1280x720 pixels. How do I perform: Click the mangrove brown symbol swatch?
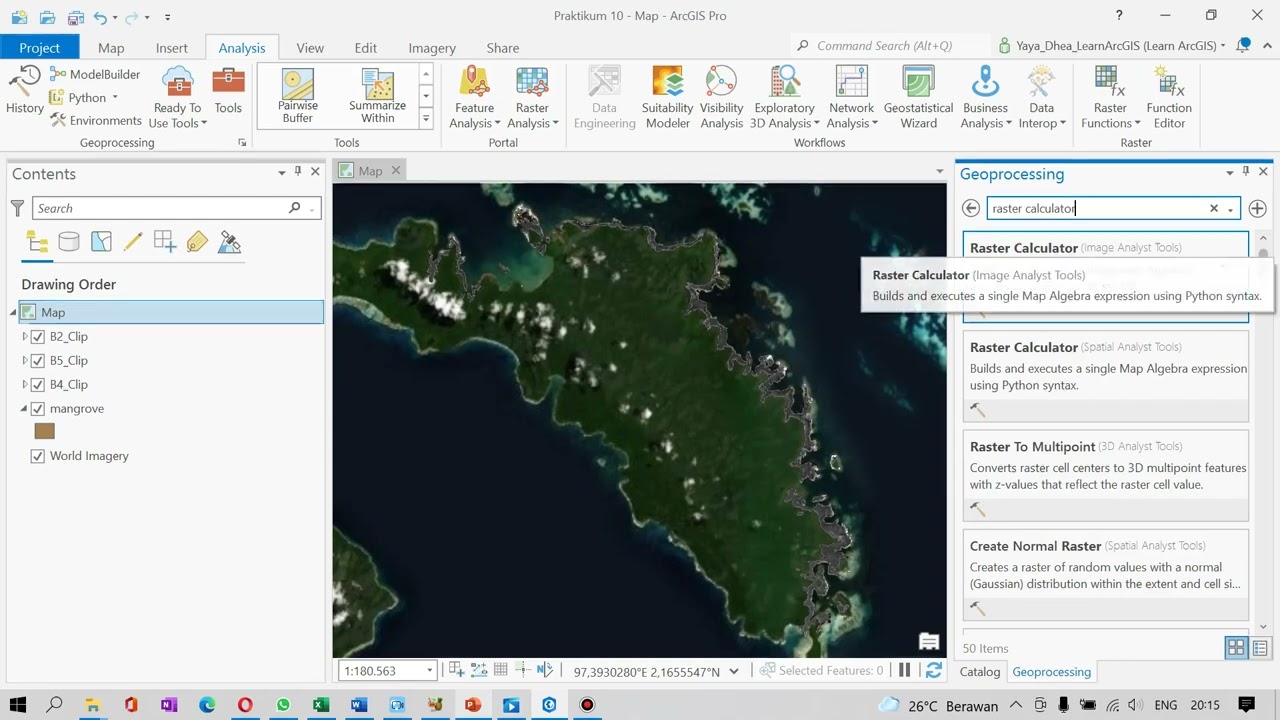(44, 431)
